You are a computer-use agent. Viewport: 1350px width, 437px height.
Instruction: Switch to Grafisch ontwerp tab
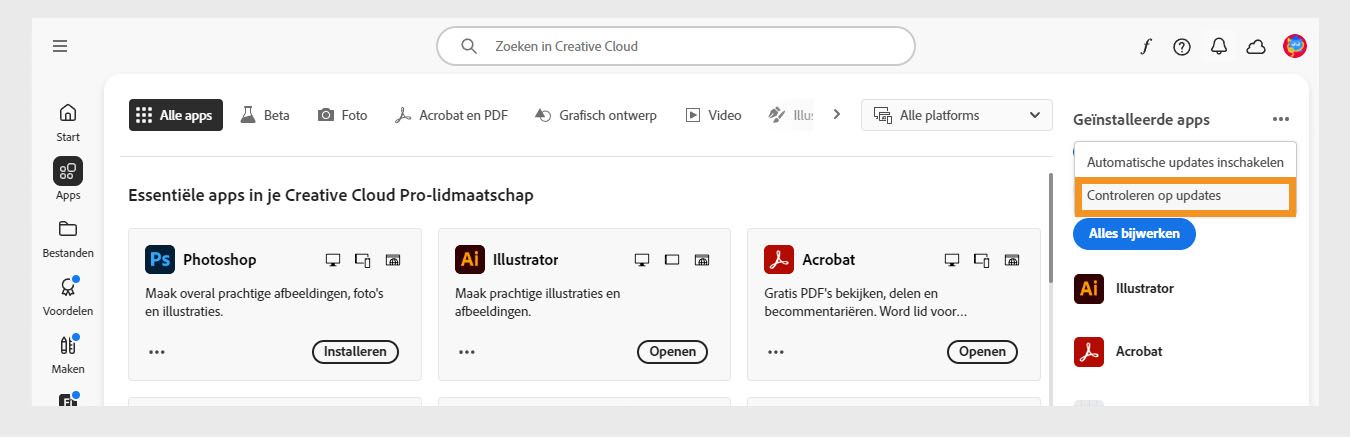tap(596, 115)
